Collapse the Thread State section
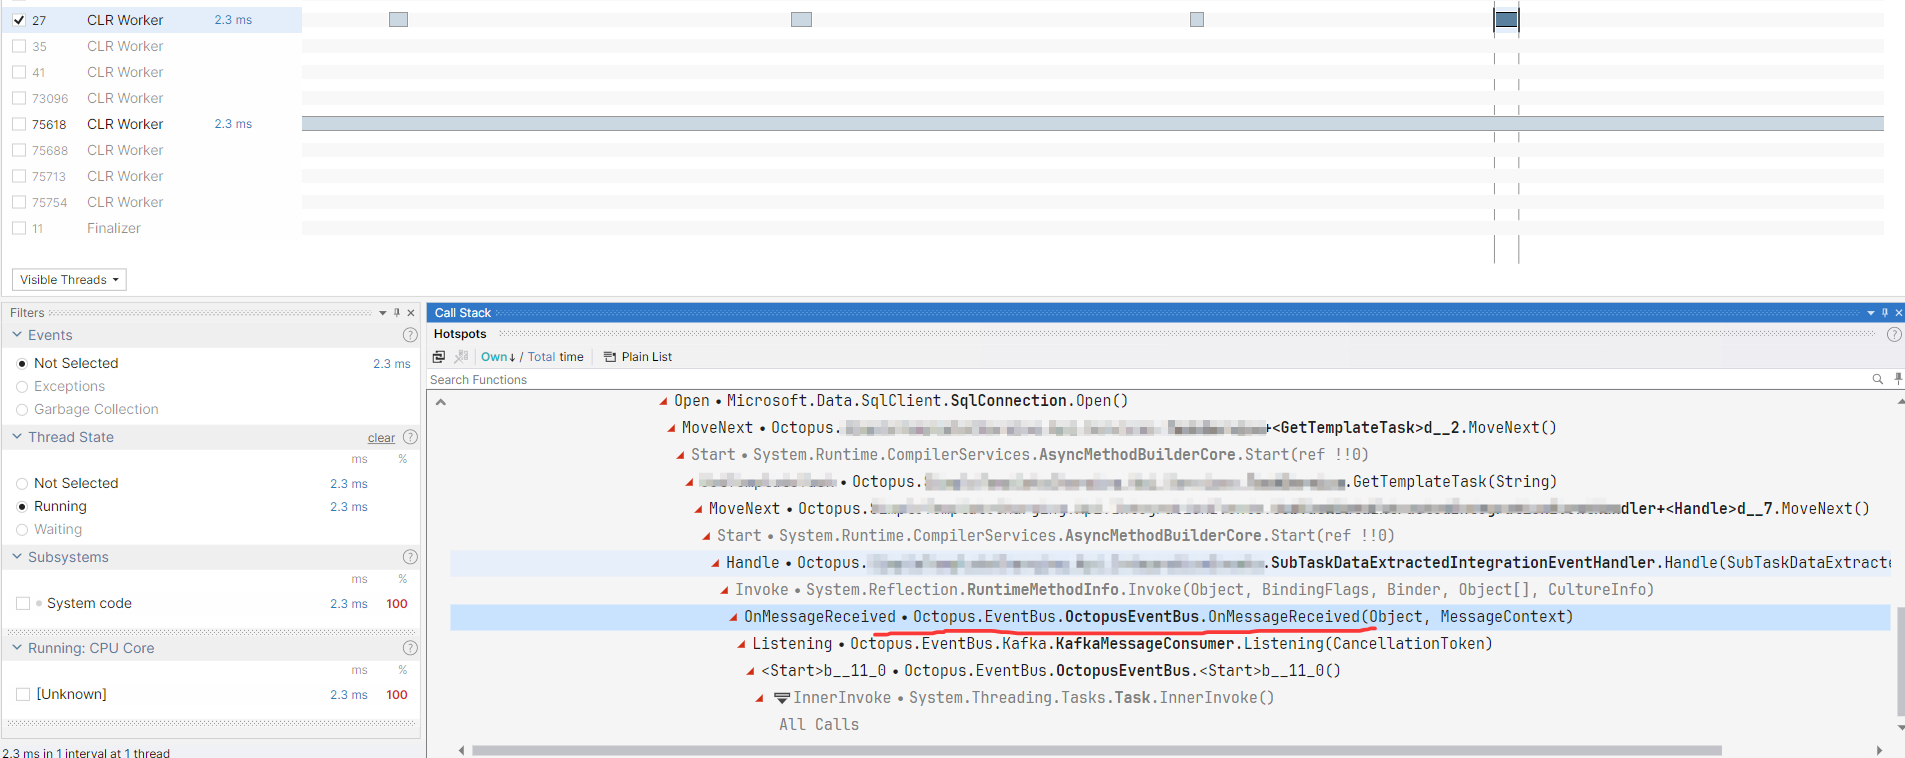 coord(17,437)
